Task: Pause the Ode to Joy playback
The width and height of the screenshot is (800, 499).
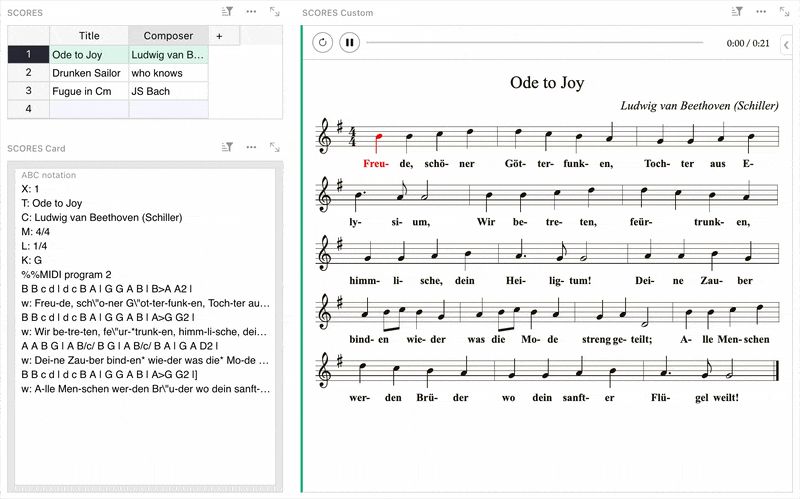Action: (349, 42)
